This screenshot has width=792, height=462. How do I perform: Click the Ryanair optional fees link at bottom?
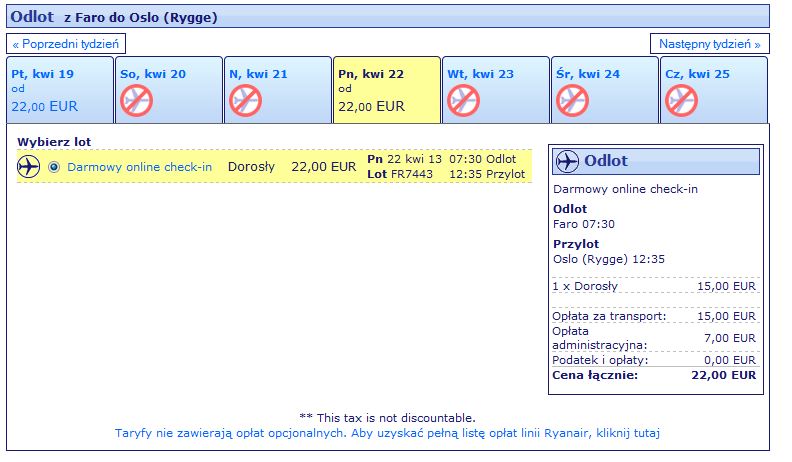pyautogui.click(x=387, y=433)
